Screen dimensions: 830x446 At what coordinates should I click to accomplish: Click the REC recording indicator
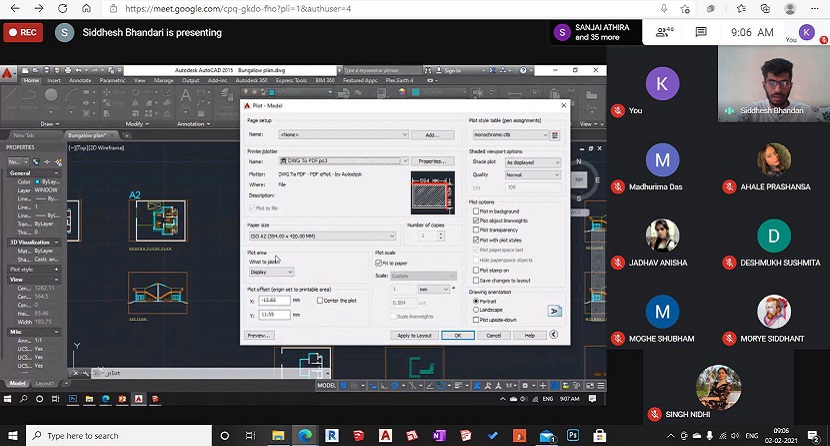click(24, 32)
